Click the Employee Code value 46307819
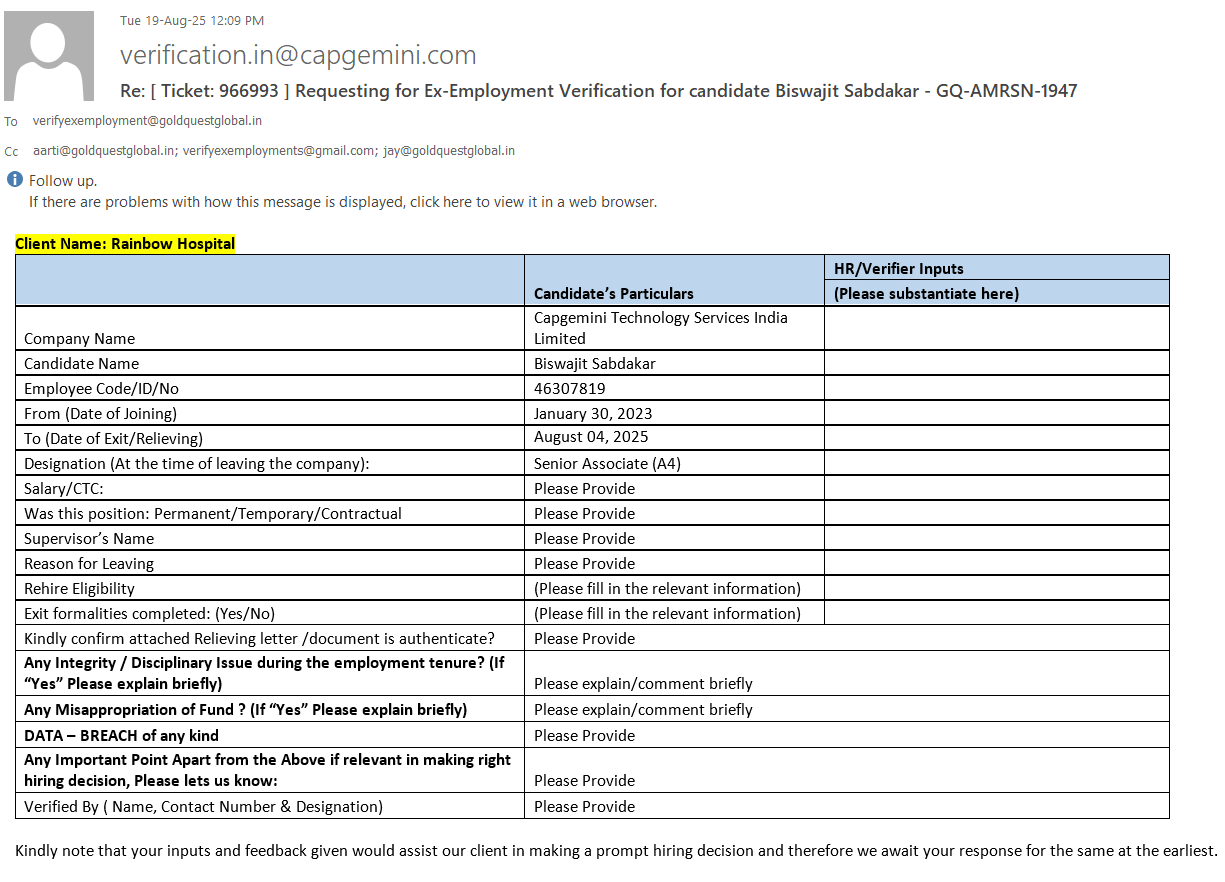 [x=569, y=389]
